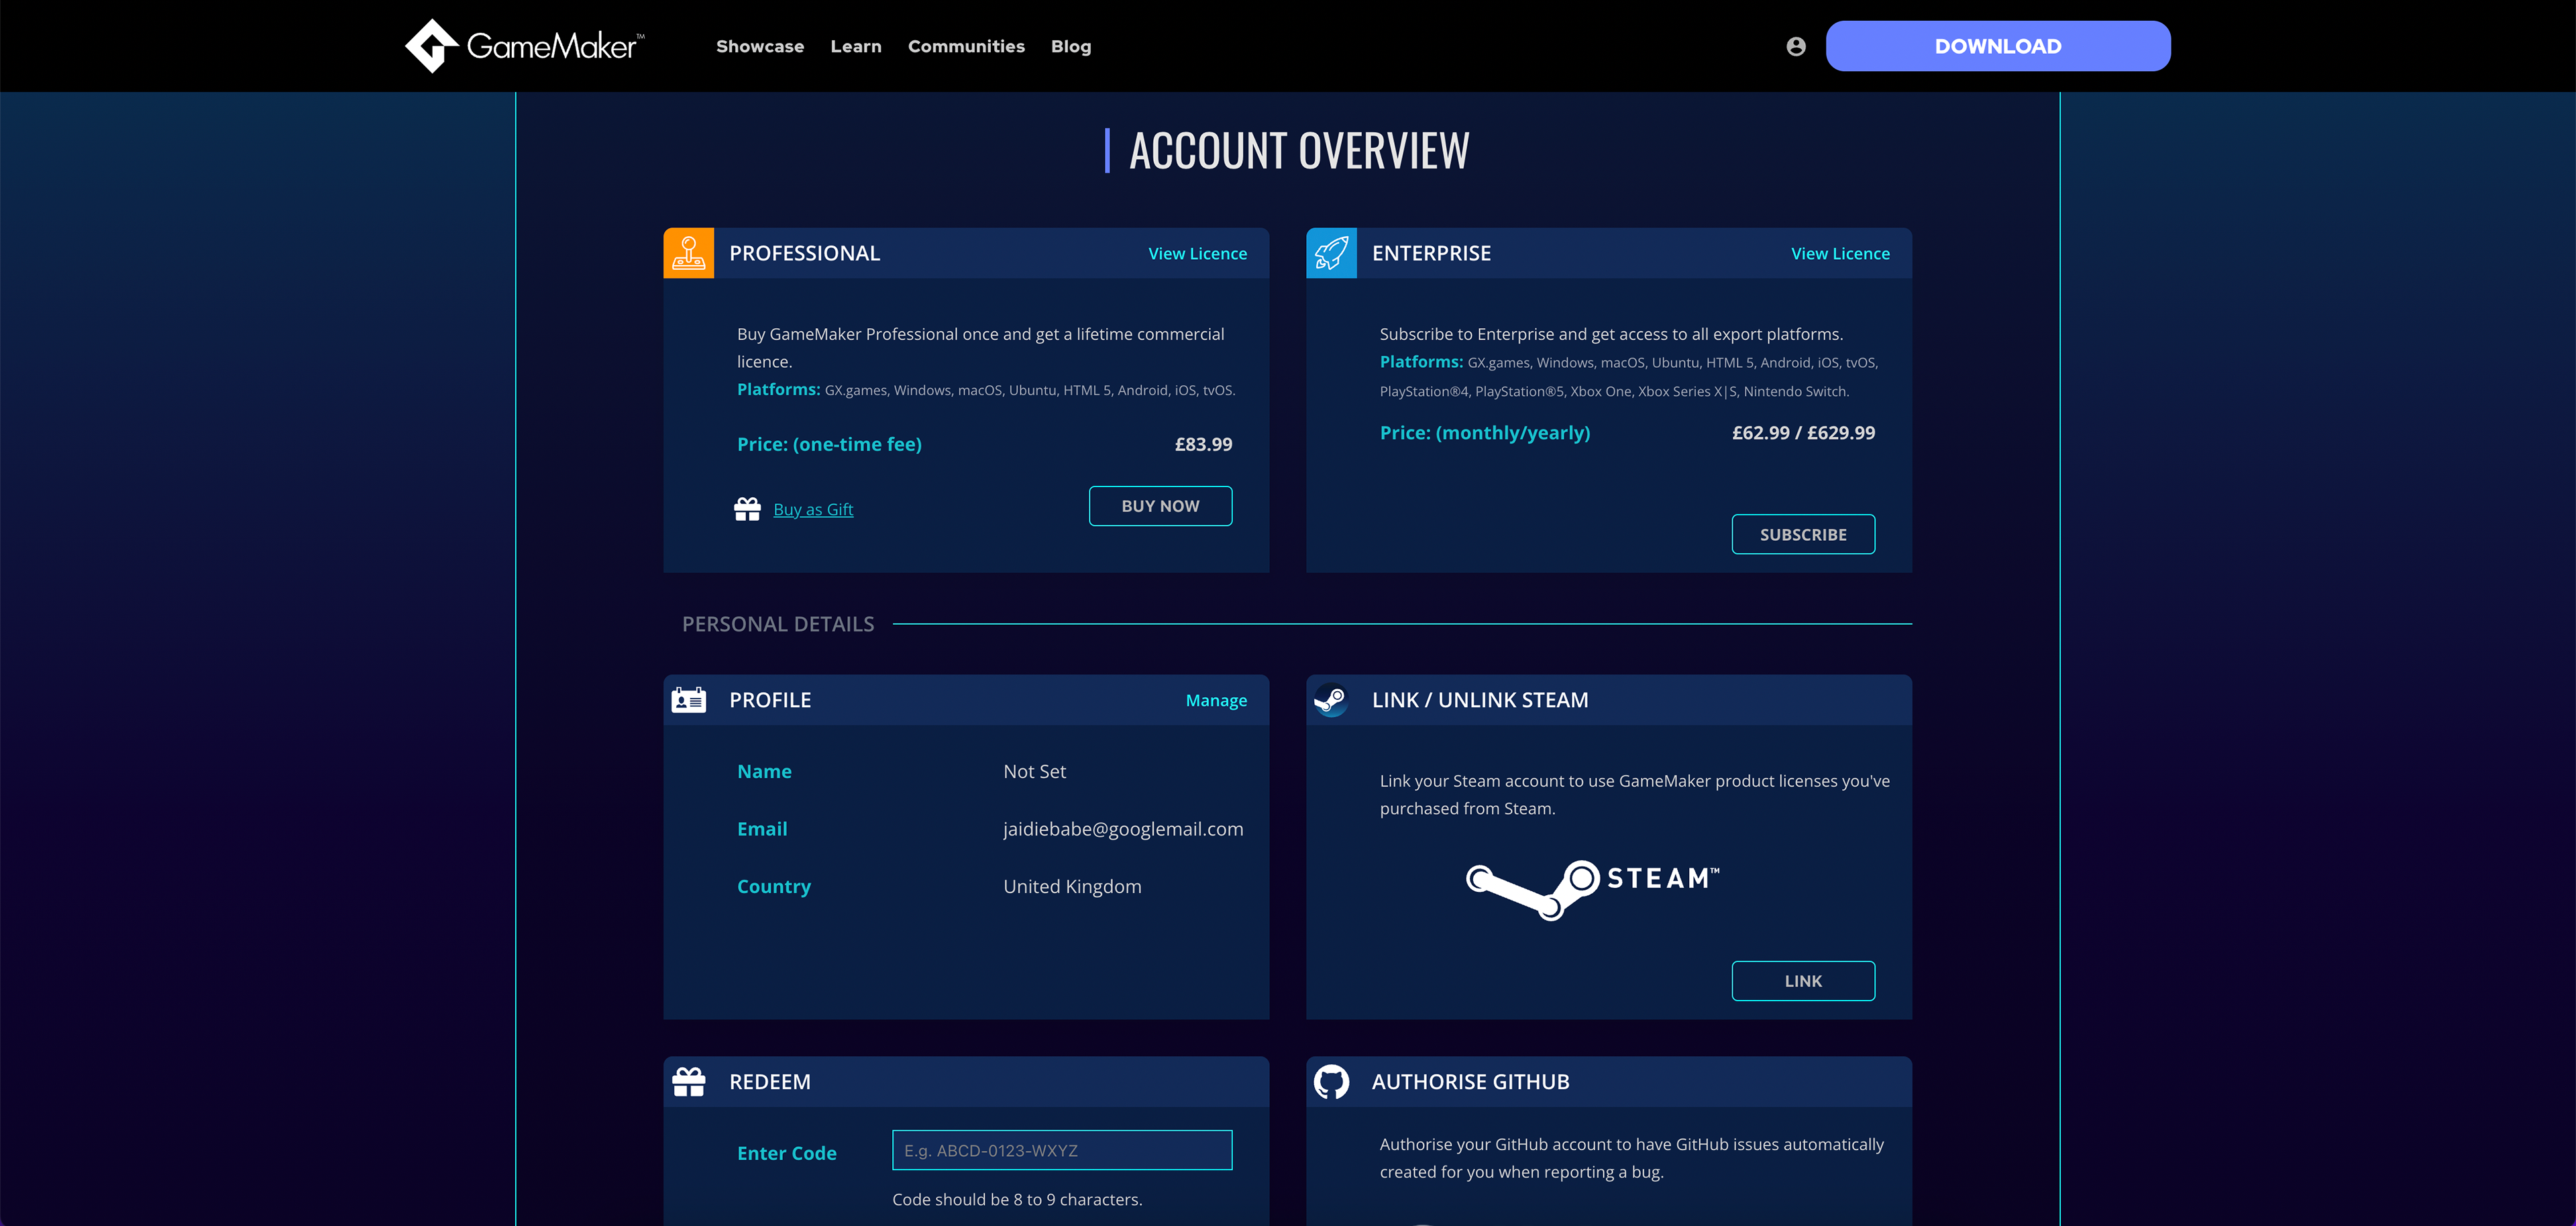Click the Country field label
The width and height of the screenshot is (2576, 1226).
click(774, 886)
